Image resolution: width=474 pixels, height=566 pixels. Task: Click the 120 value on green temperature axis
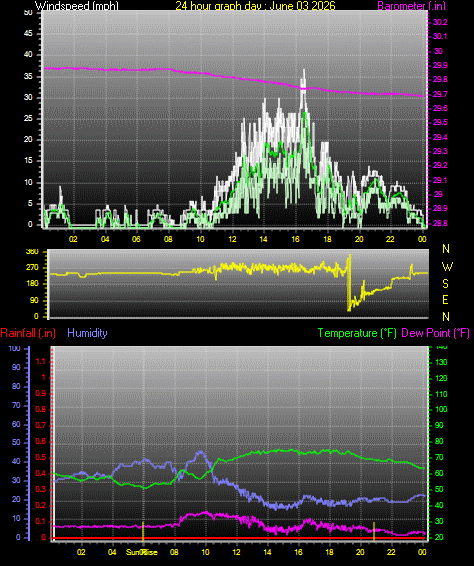click(441, 378)
